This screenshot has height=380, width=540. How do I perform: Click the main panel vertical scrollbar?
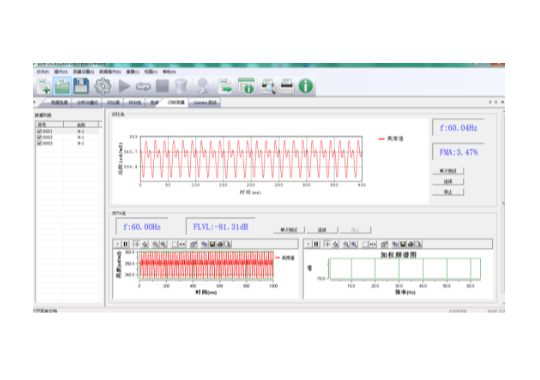click(503, 207)
